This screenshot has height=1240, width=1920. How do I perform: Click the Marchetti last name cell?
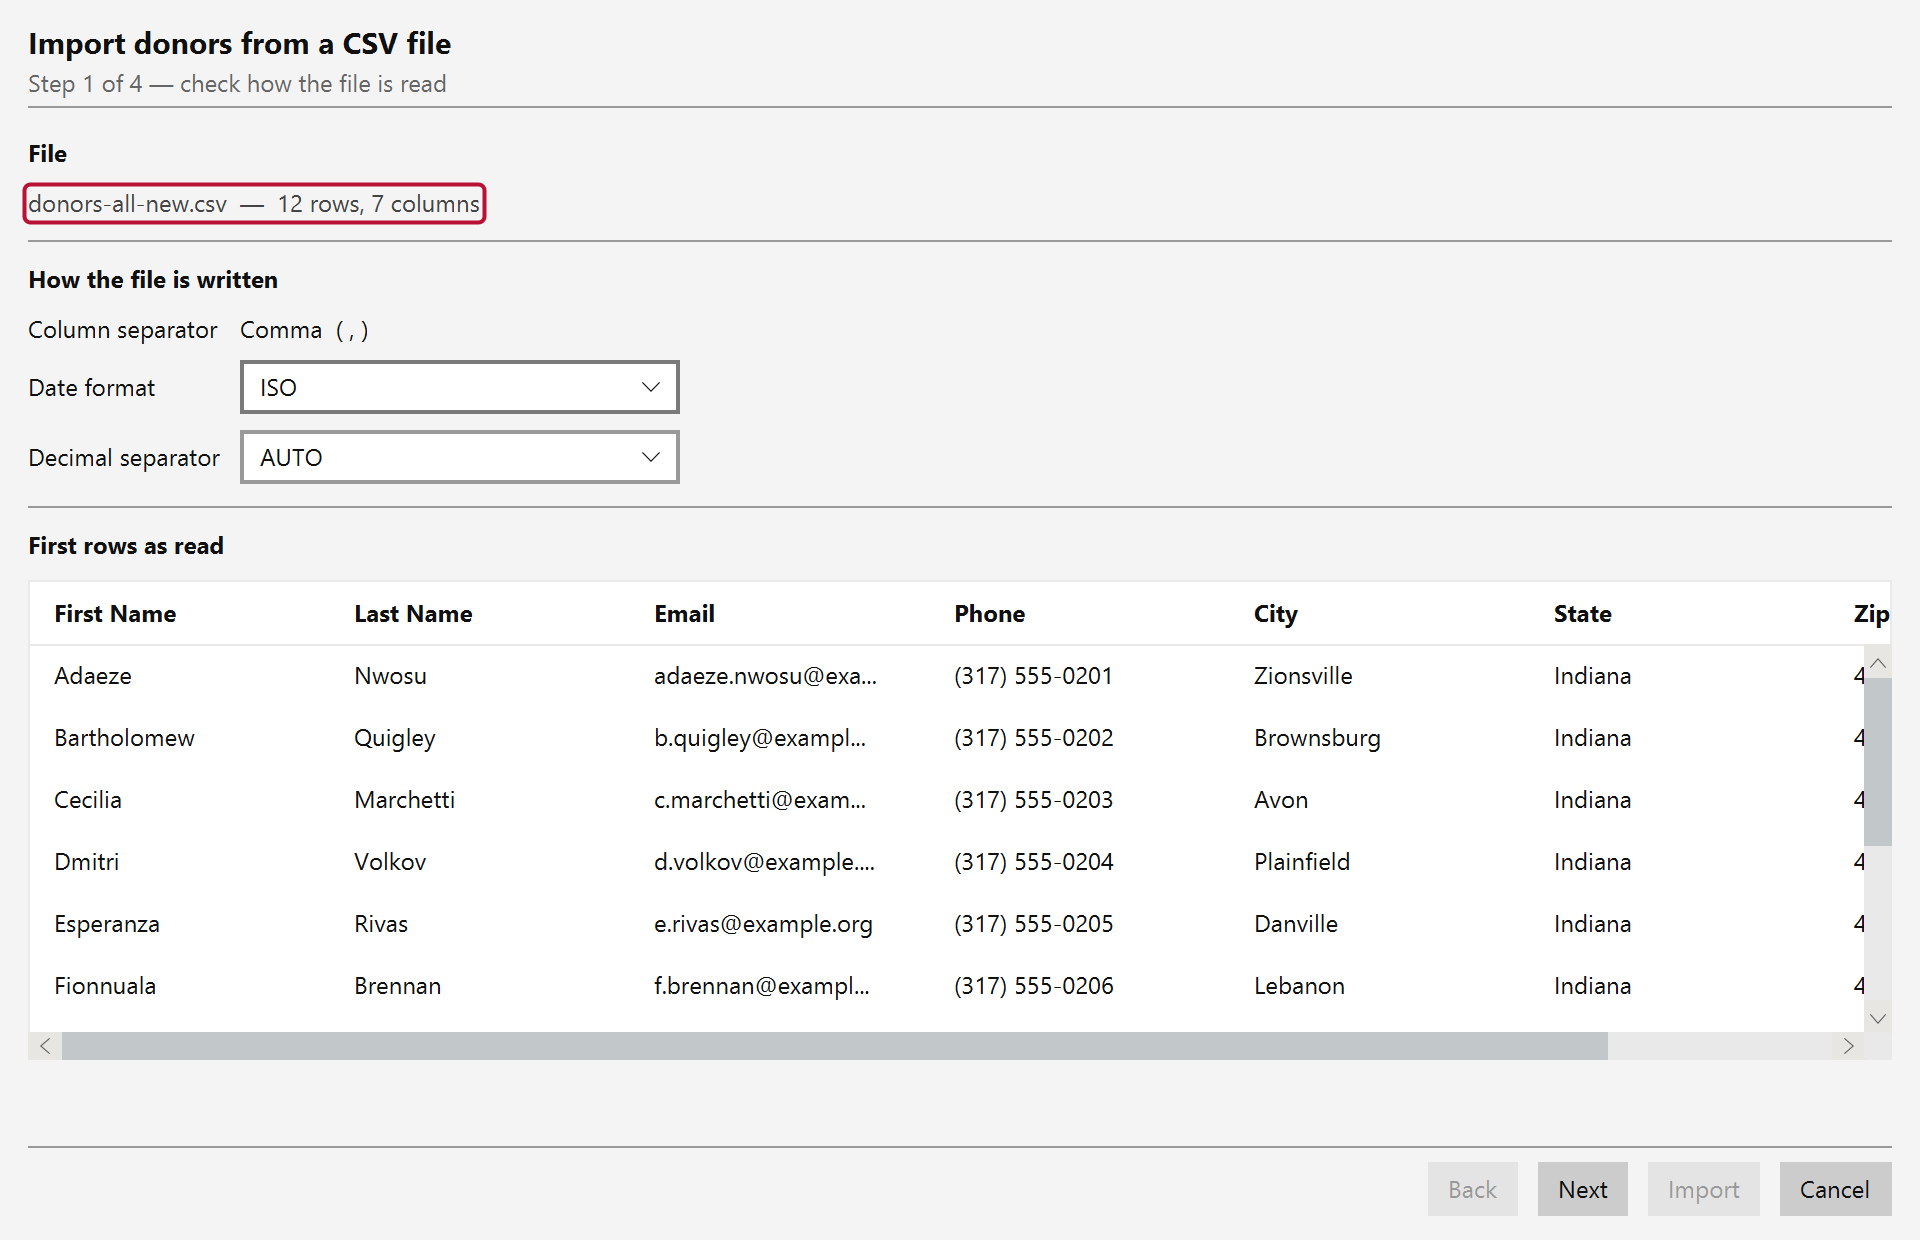click(x=404, y=800)
